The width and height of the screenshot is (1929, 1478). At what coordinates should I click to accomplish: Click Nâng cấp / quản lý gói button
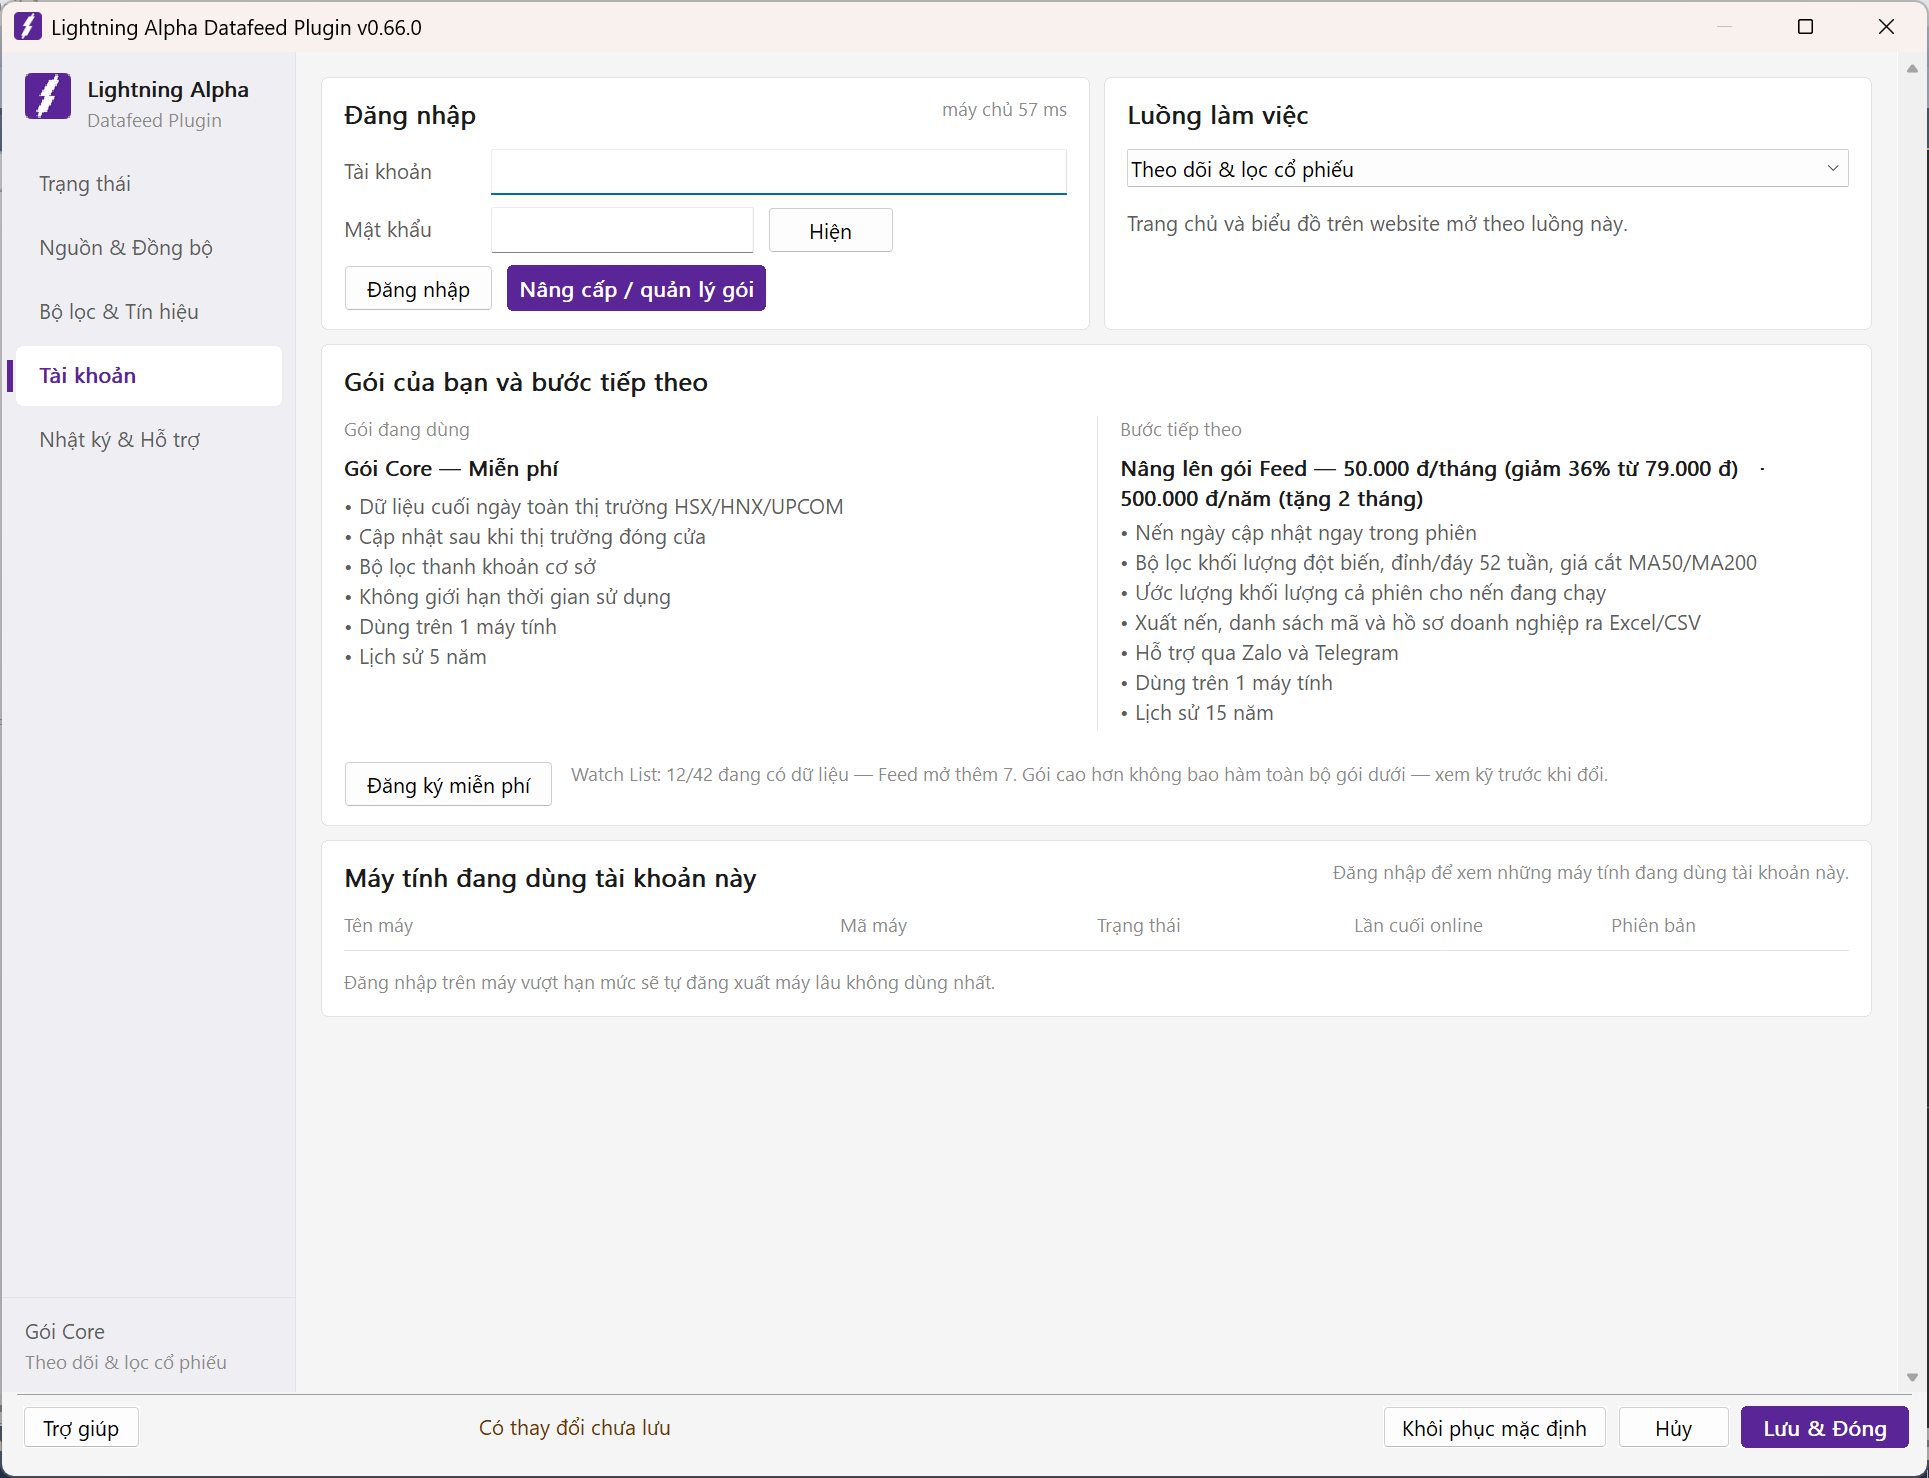click(636, 289)
